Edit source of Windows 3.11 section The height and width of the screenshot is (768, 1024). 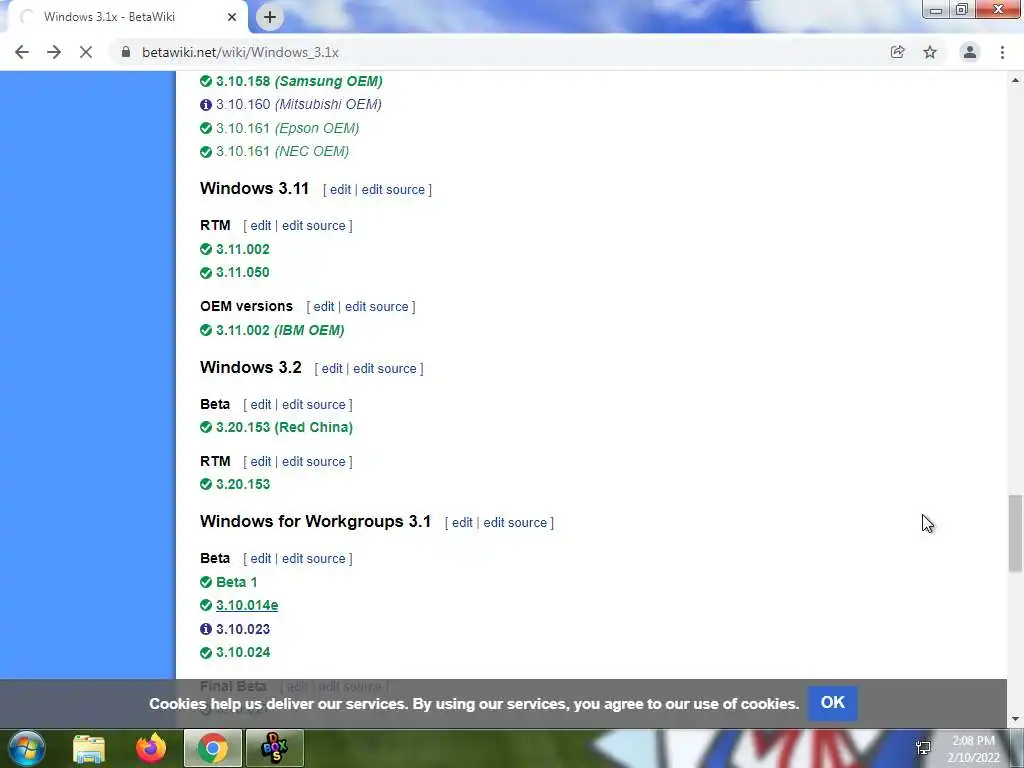(393, 189)
